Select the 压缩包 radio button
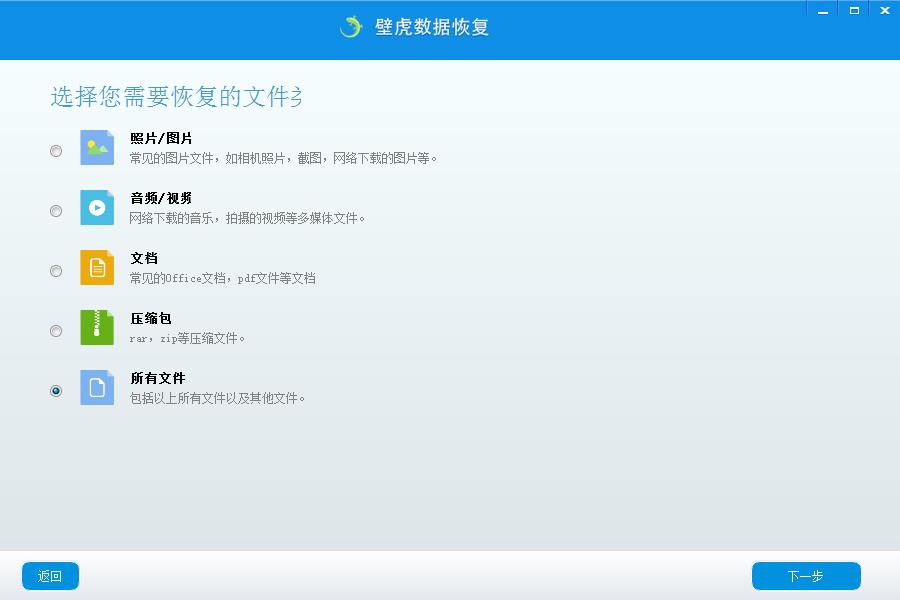This screenshot has height=600, width=900. (56, 331)
